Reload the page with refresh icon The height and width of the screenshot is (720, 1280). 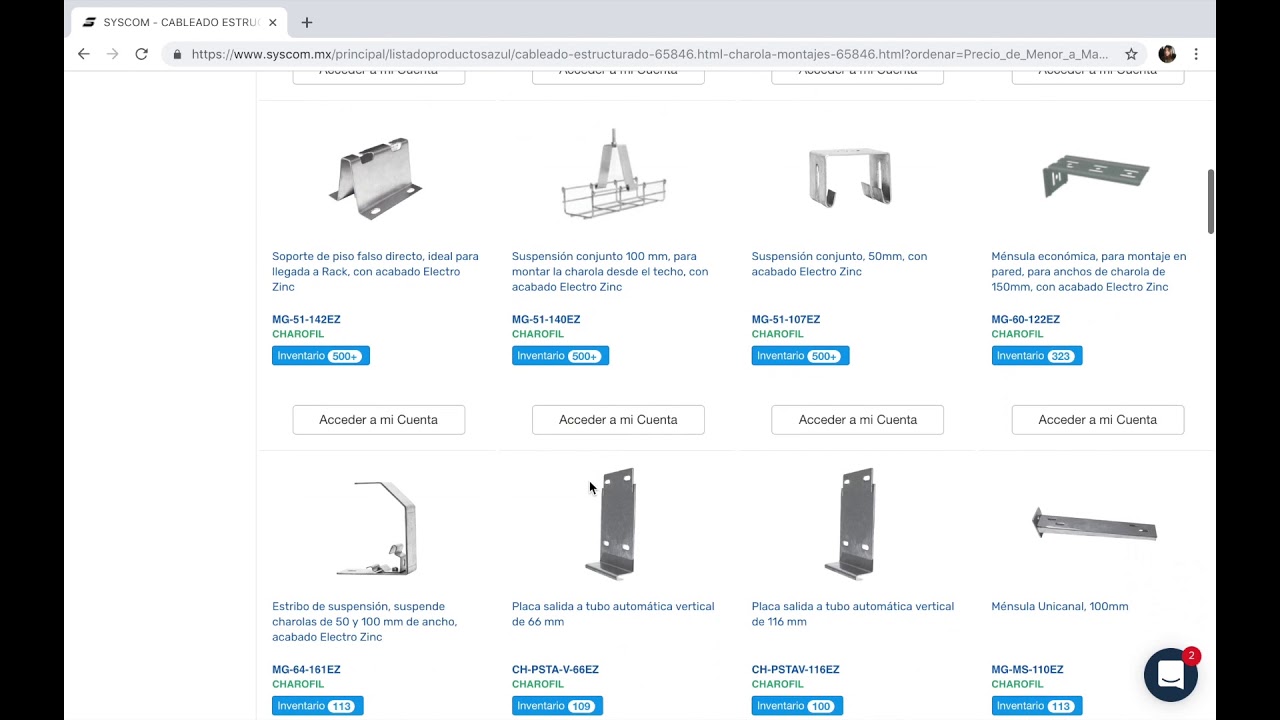141,54
